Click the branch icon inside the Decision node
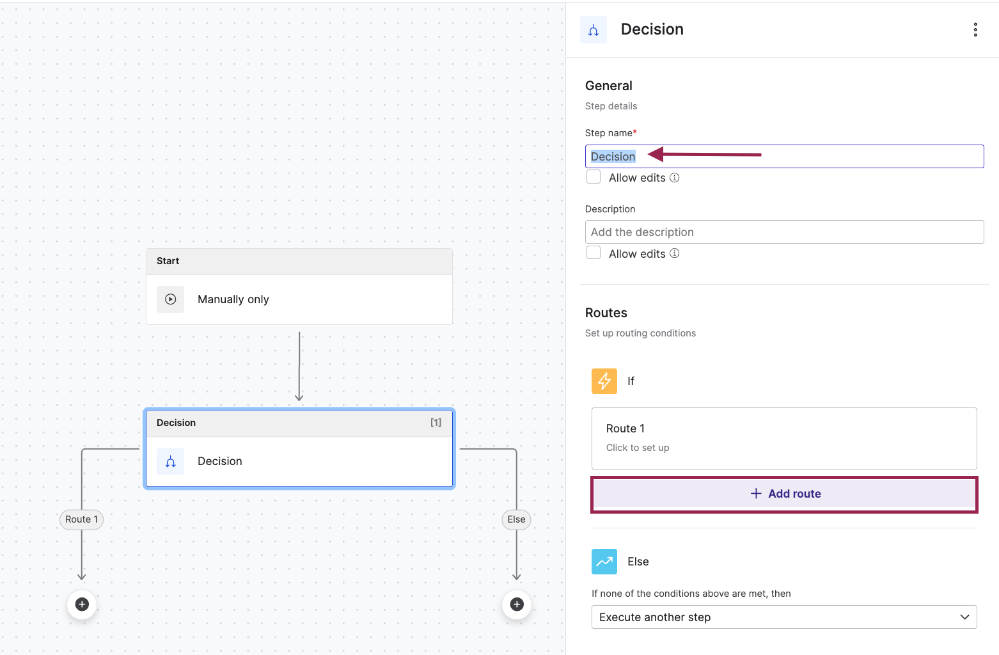The width and height of the screenshot is (999, 655). point(171,461)
